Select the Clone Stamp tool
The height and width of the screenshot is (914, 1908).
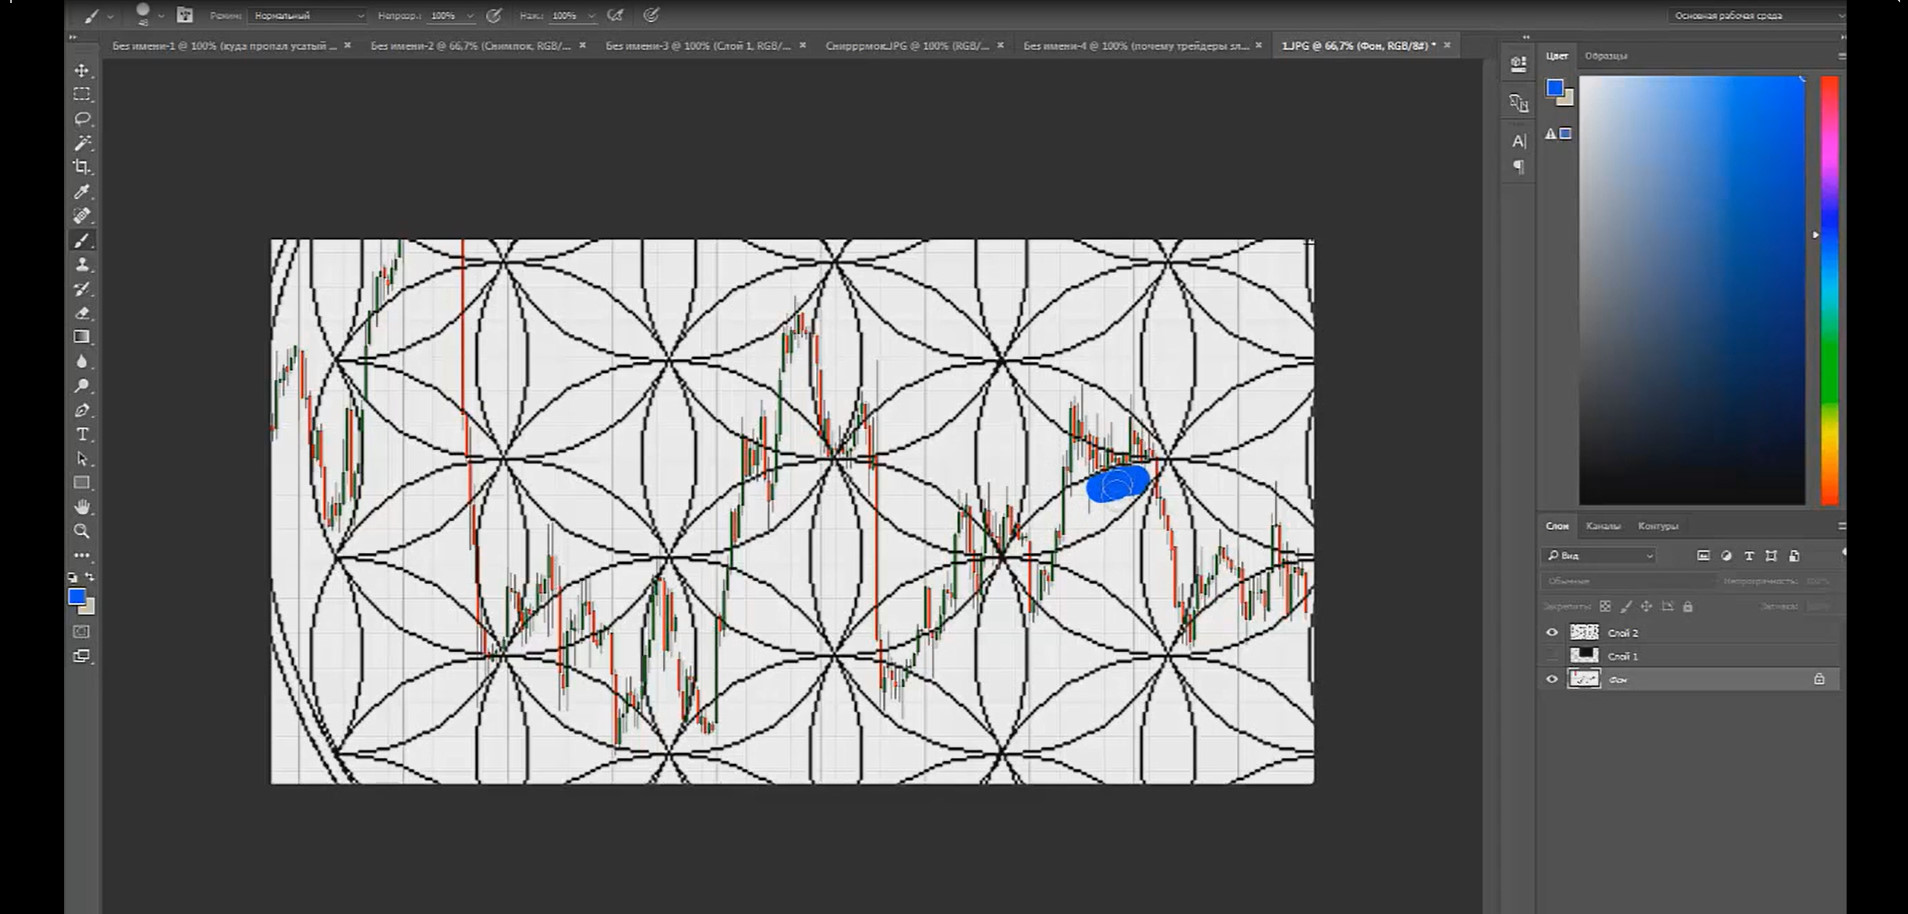click(x=82, y=264)
